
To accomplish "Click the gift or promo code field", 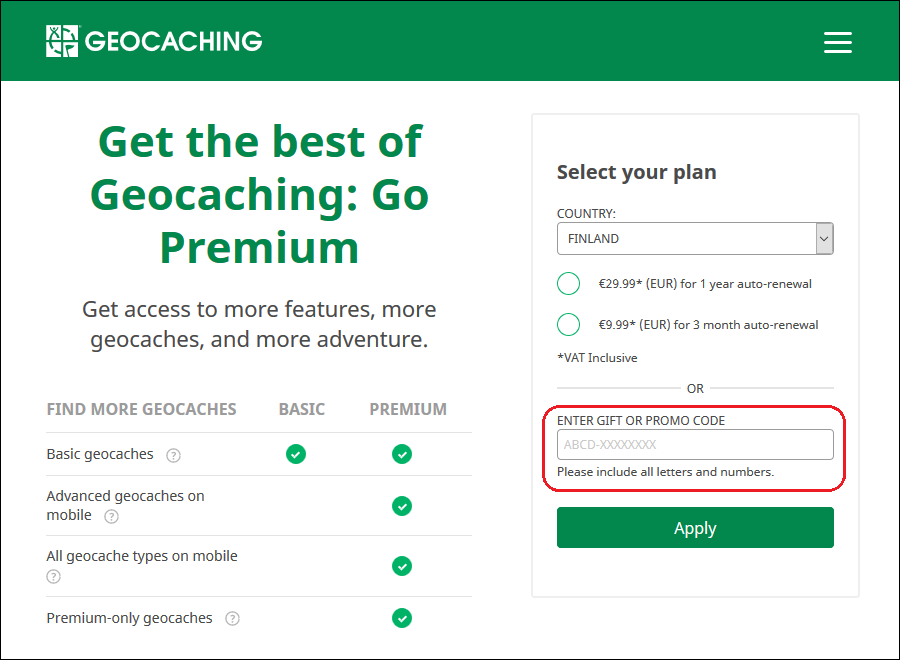I will coord(694,445).
